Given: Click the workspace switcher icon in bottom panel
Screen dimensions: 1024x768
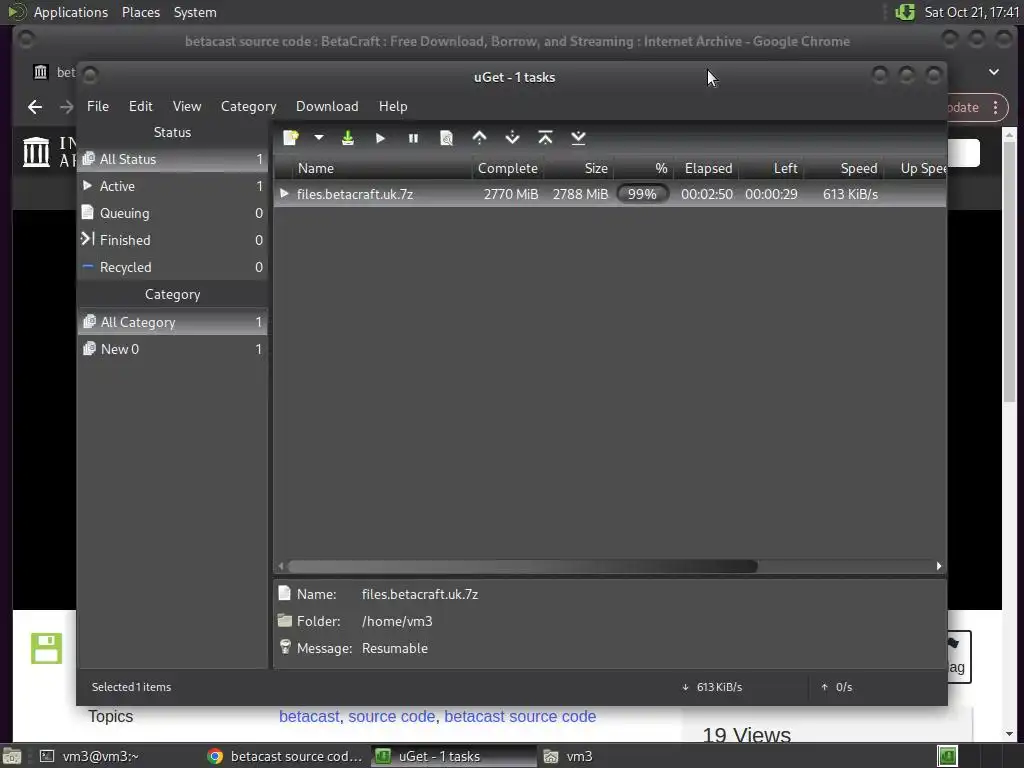Looking at the screenshot, I should click(947, 756).
